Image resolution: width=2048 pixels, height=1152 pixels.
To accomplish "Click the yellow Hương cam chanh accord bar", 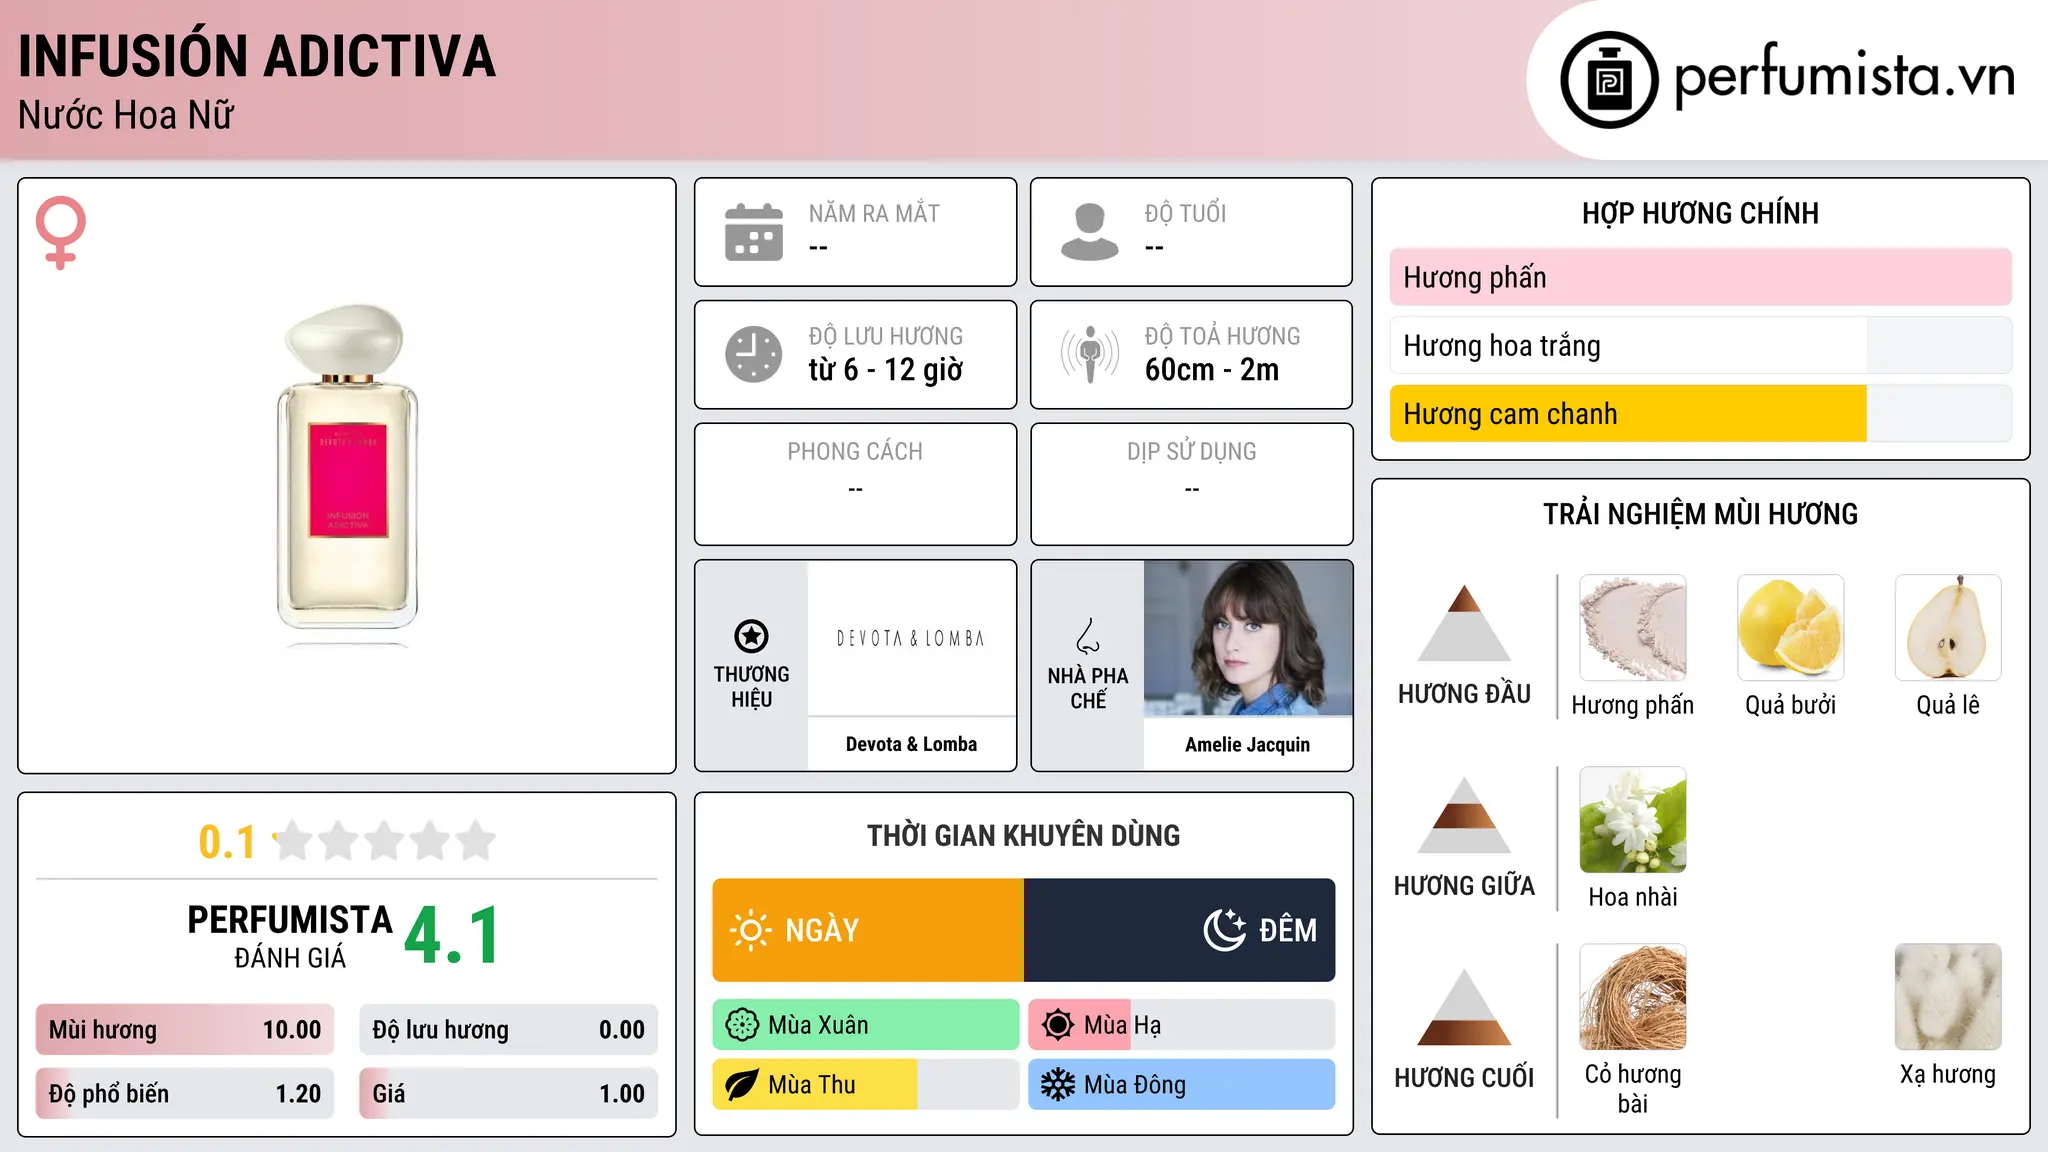I will click(1701, 413).
